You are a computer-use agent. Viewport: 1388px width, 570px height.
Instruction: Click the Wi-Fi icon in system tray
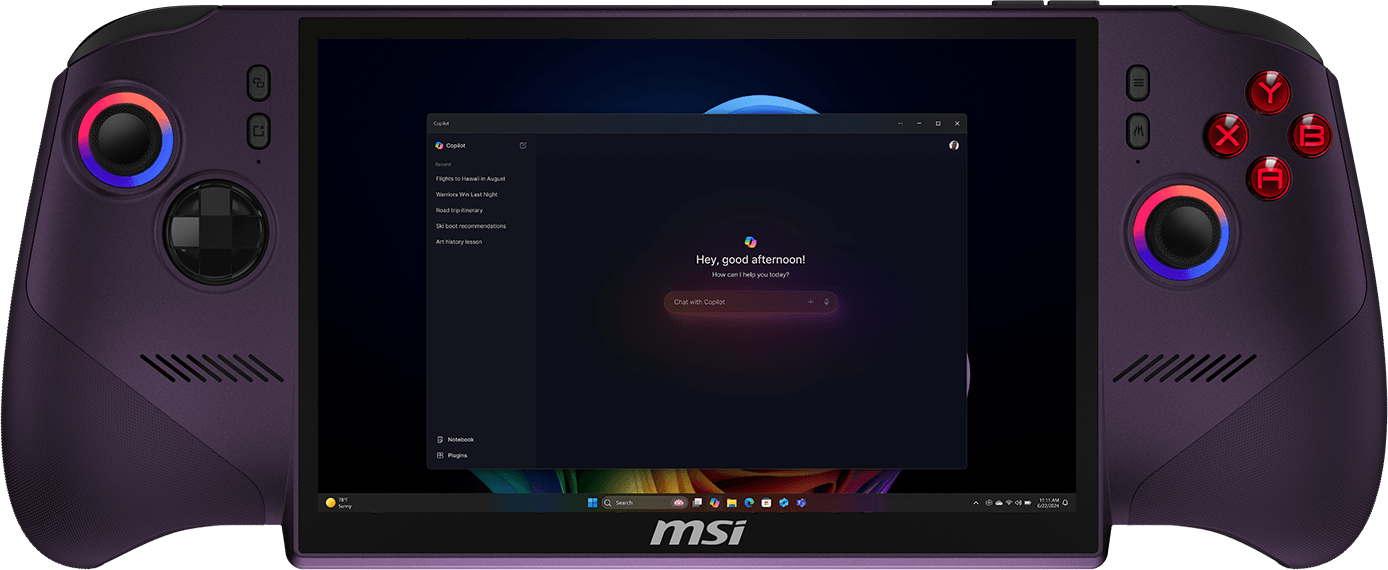[x=1009, y=503]
